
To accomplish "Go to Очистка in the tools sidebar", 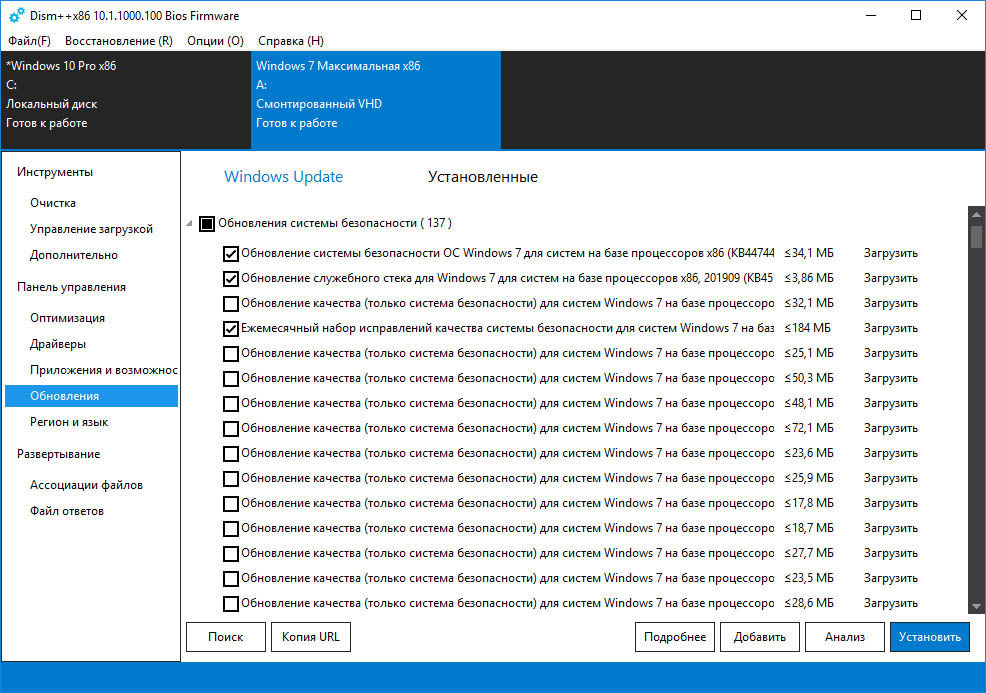I will tap(53, 203).
